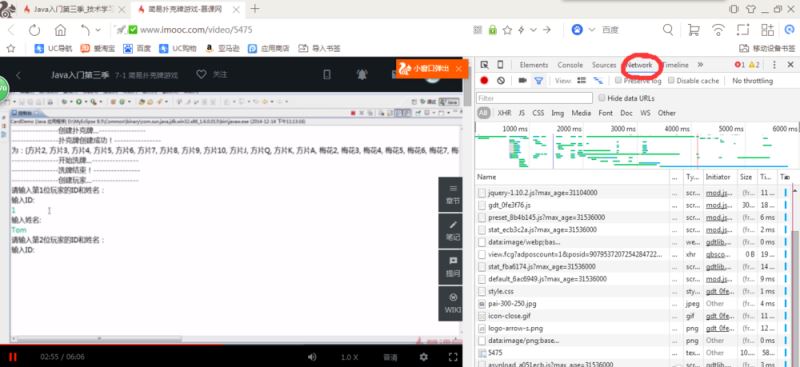
Task: Click the capture screenshots camera icon
Action: (522, 81)
